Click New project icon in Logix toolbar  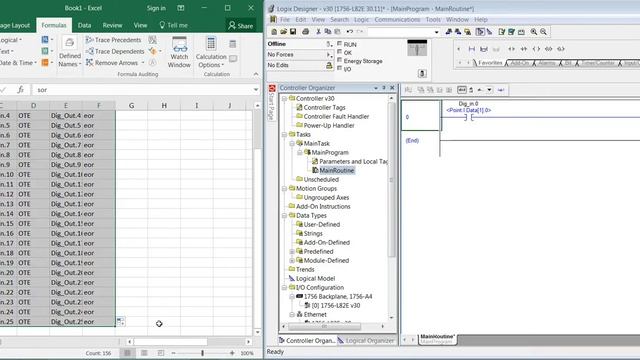(274, 31)
